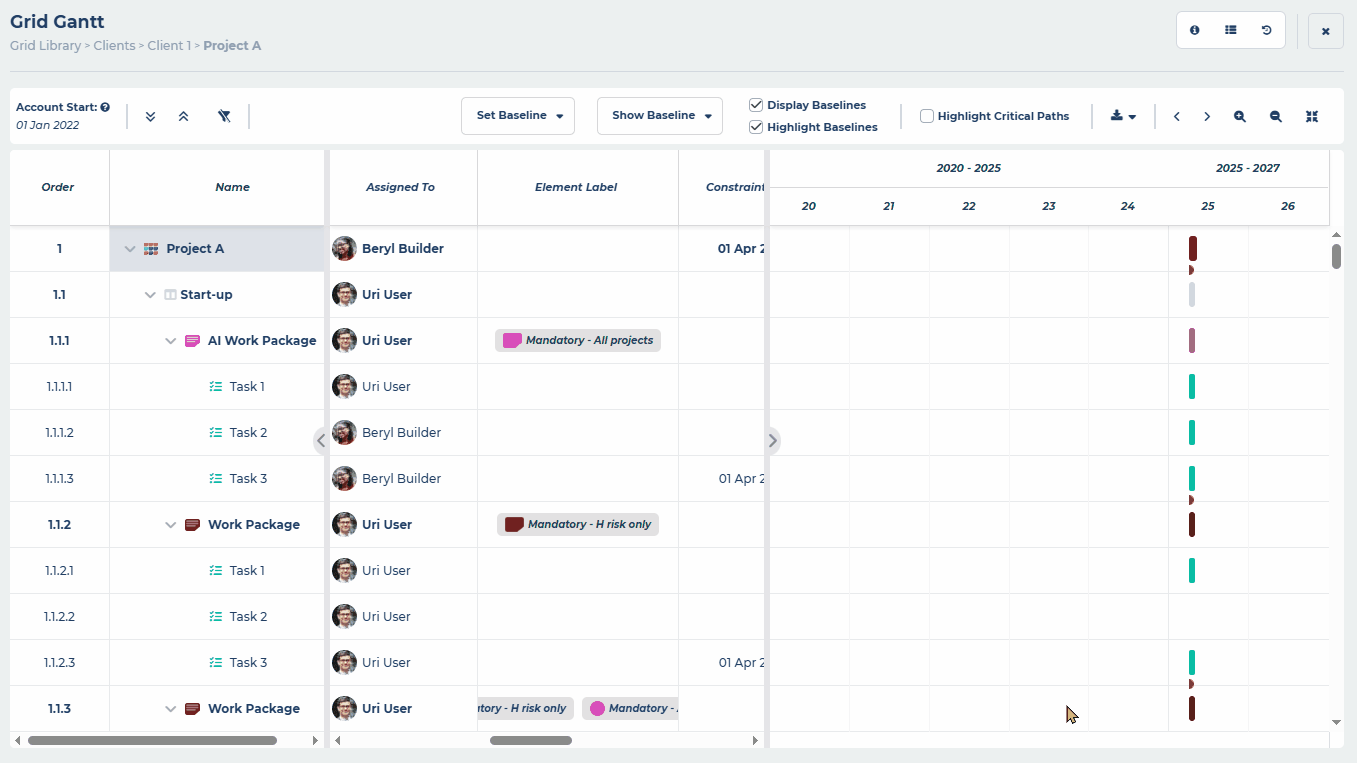
Task: Disable the Display Baselines checkbox
Action: [756, 104]
